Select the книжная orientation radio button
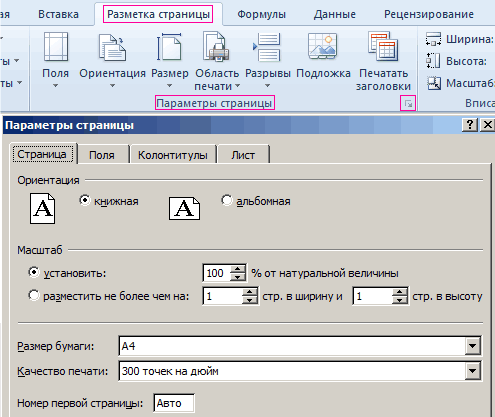This screenshot has width=495, height=417. [85, 200]
